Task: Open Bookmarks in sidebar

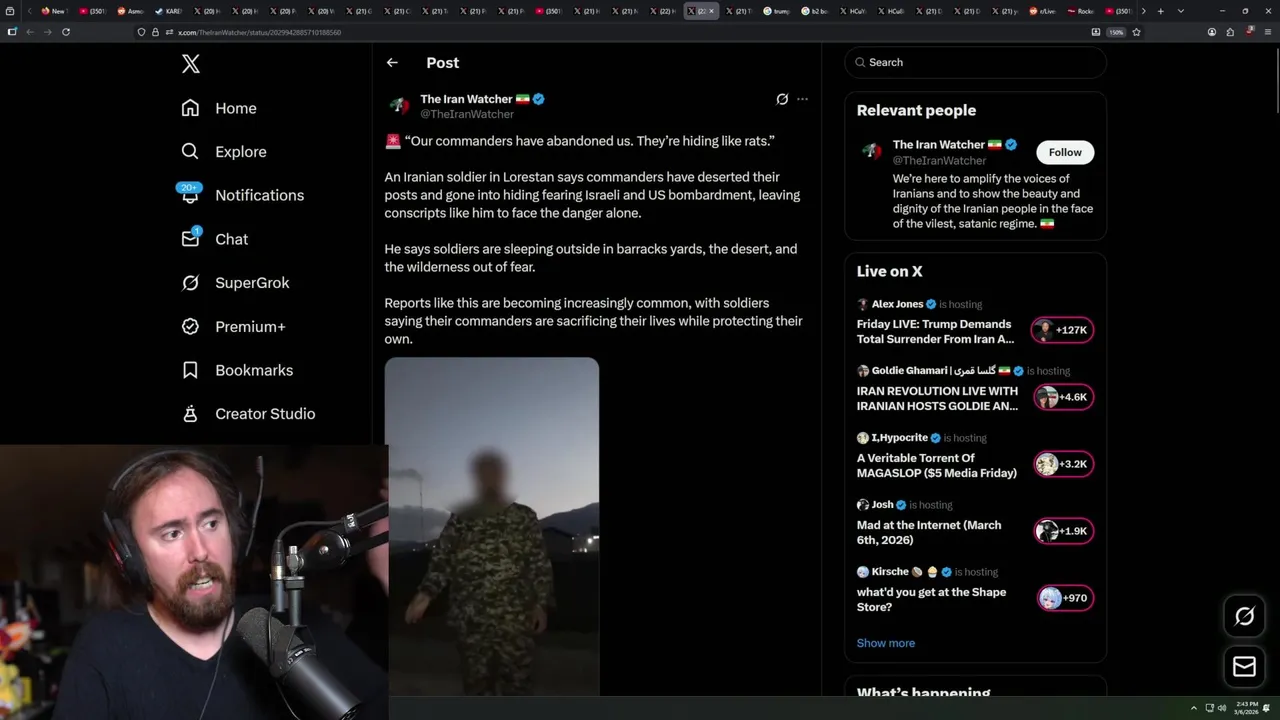Action: 237,370
